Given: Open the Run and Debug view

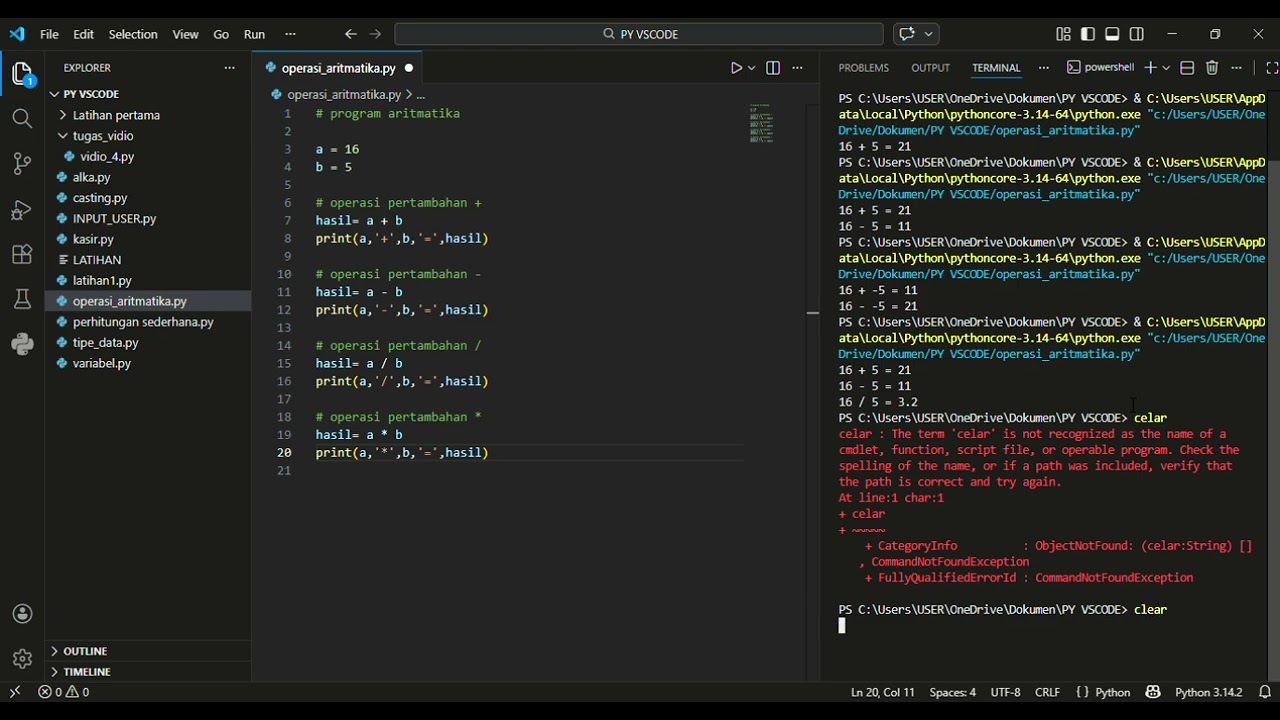Looking at the screenshot, I should coord(22,209).
